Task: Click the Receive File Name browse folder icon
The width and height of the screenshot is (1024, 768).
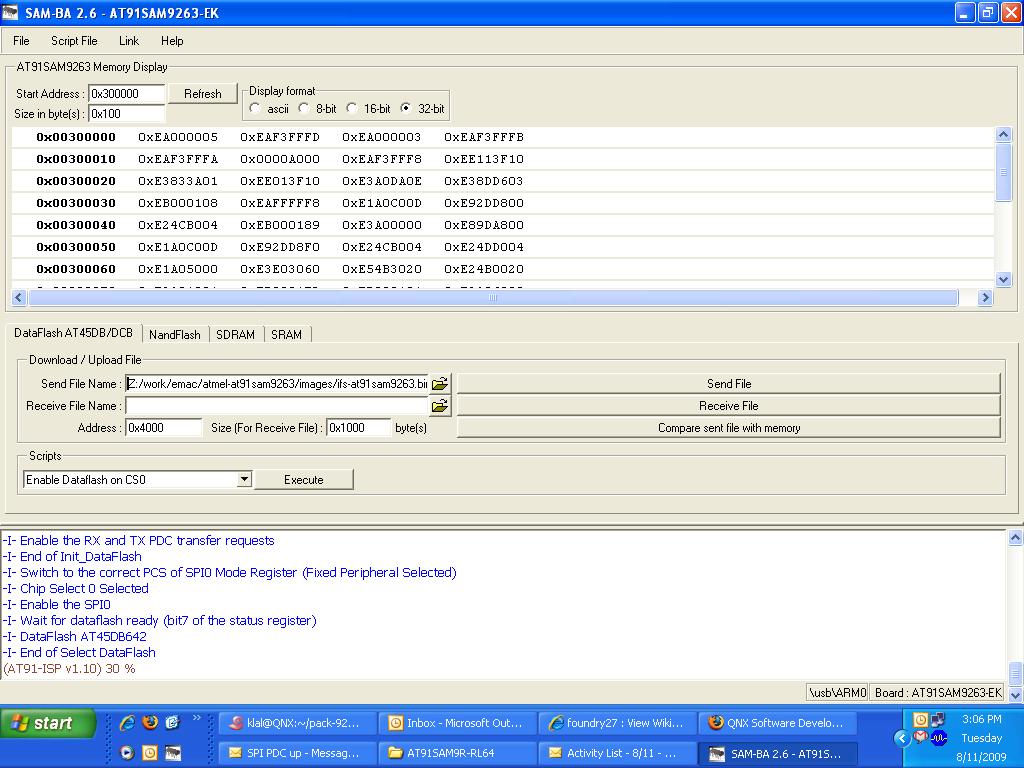Action: coord(440,406)
